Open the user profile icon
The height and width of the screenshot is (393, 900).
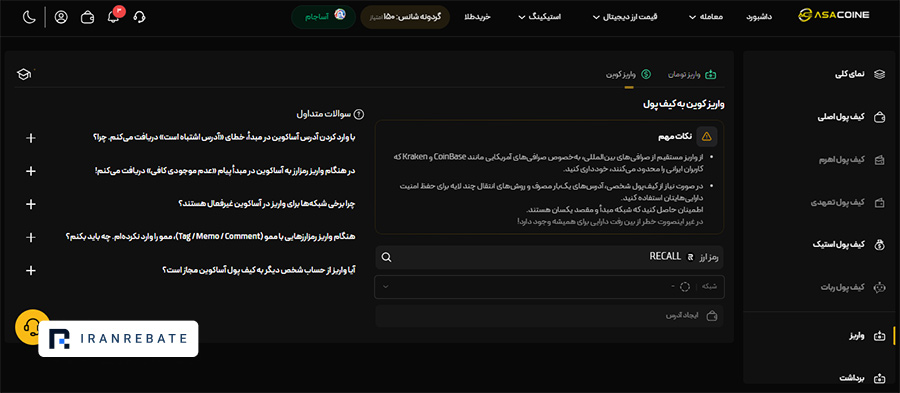tap(61, 17)
